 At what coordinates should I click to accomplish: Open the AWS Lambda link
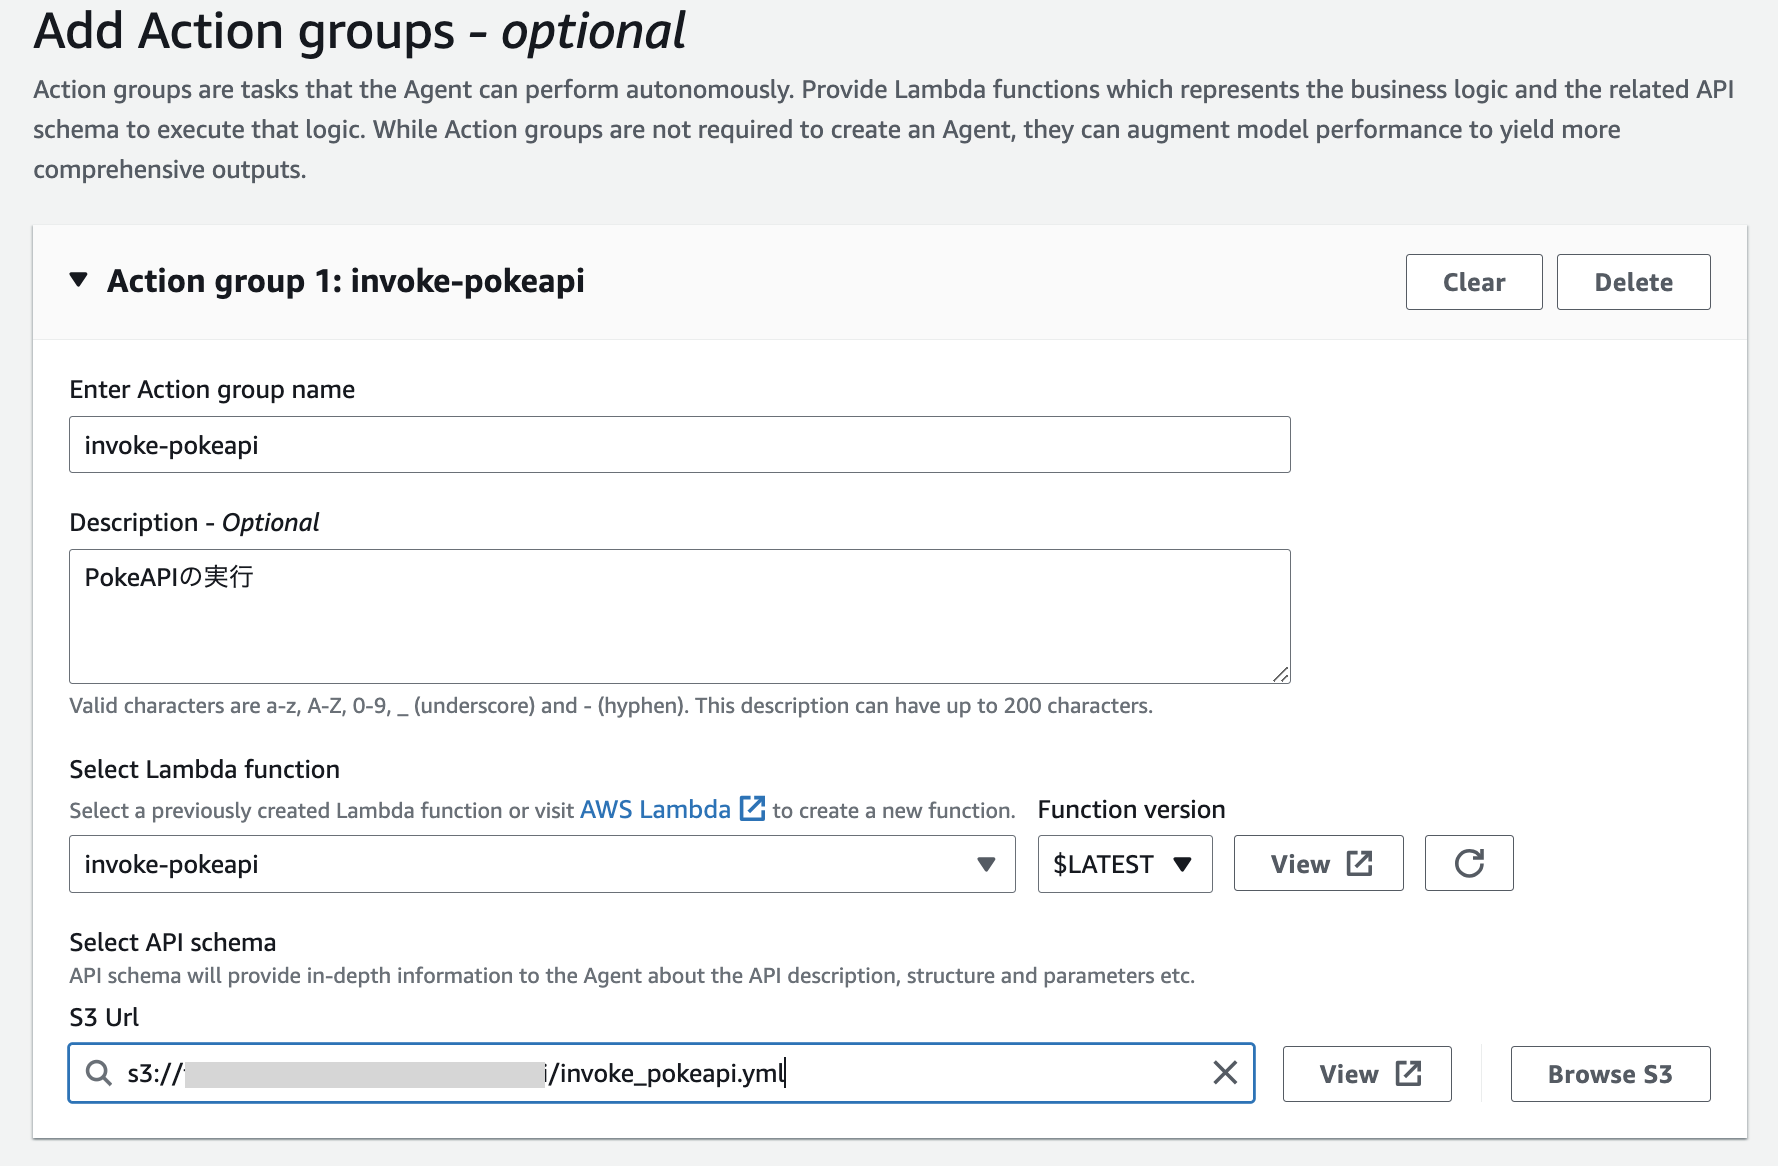(655, 809)
